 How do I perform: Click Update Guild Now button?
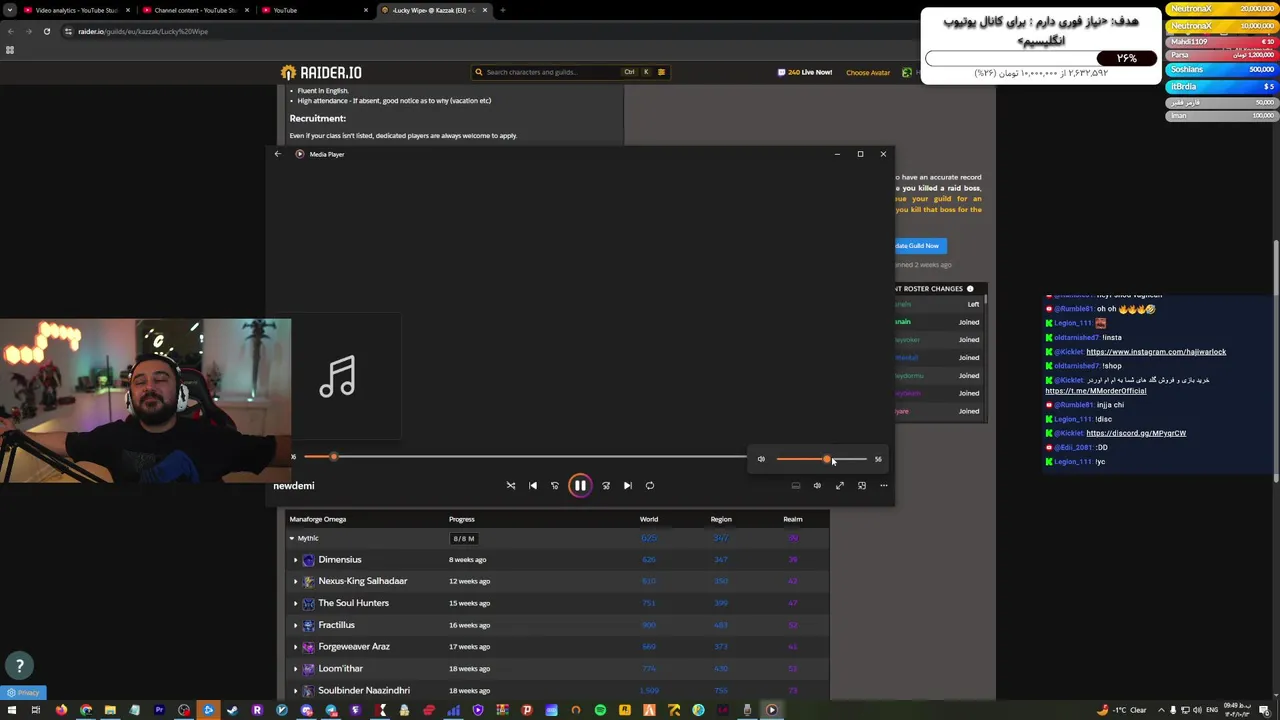coord(918,245)
